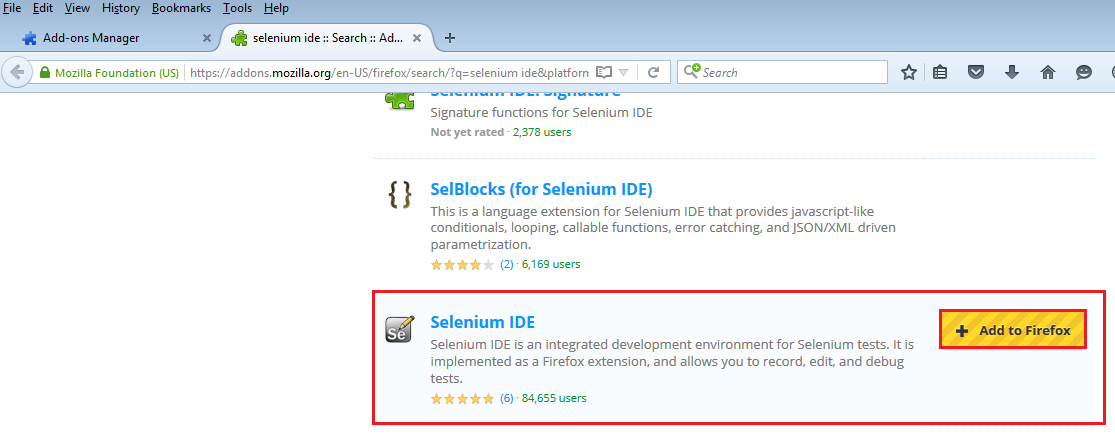The image size is (1115, 436).
Task: Click 'Signature functions for Selenium IDE' description
Action: (541, 112)
